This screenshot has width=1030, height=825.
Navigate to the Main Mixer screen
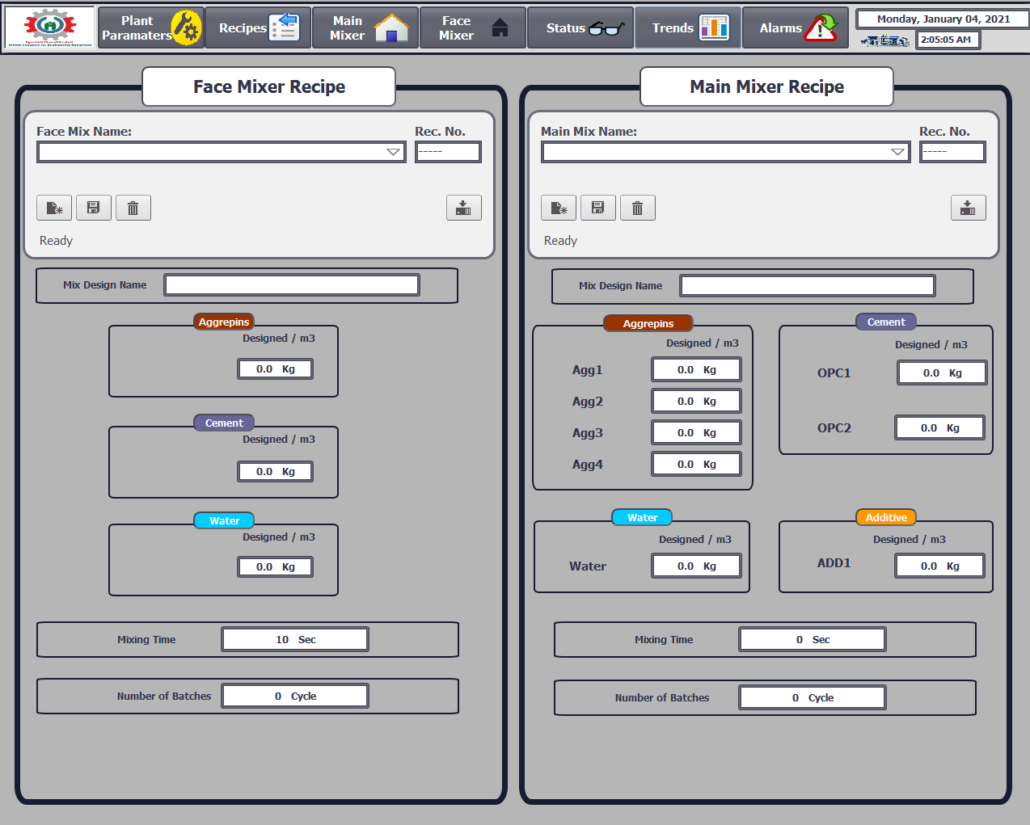[x=365, y=28]
